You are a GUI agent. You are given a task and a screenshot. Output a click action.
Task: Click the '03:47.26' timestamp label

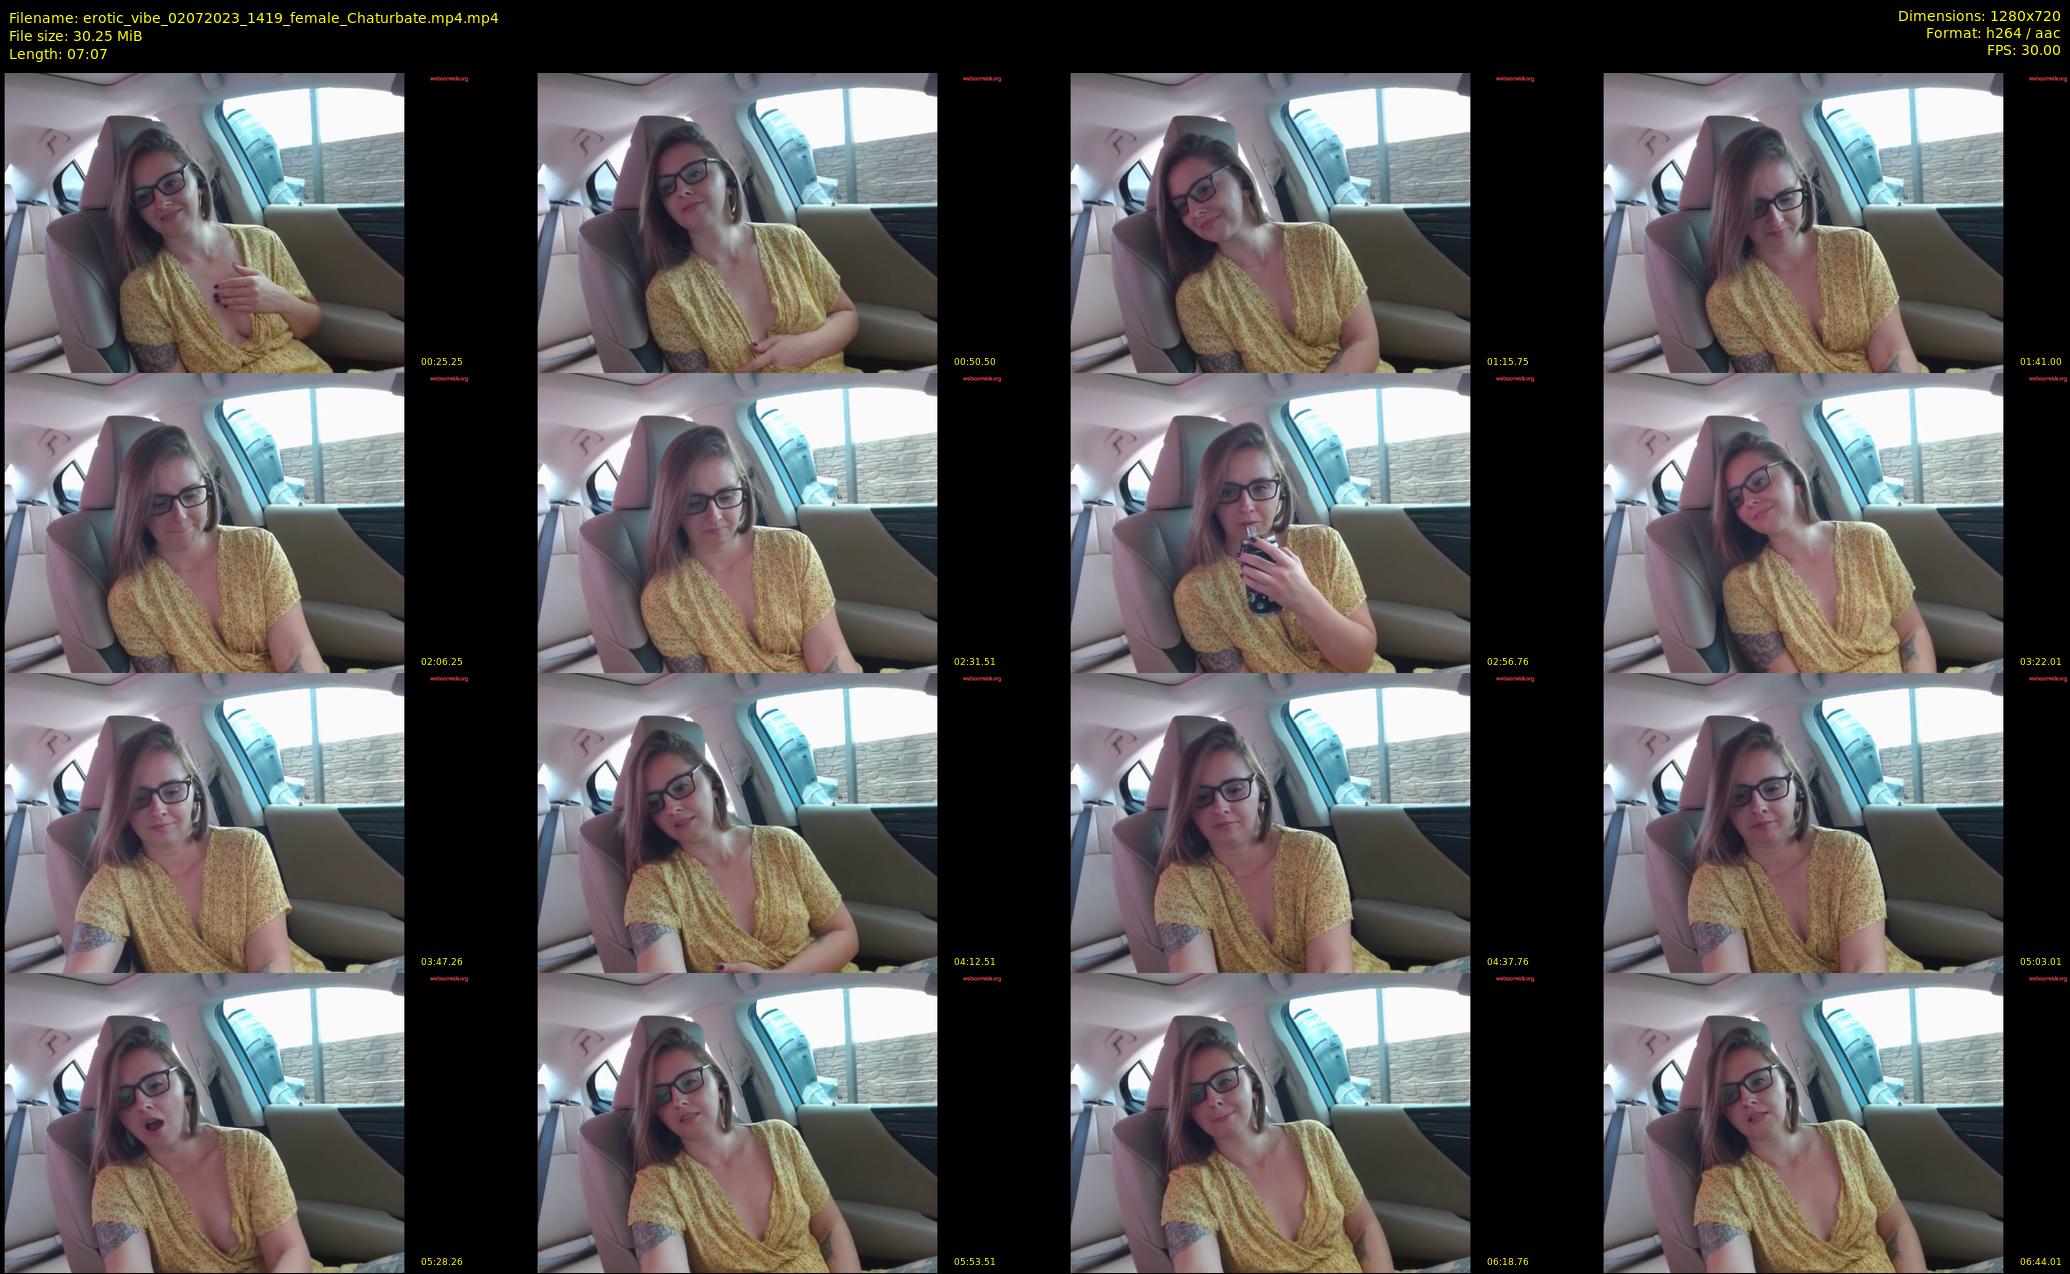442,962
